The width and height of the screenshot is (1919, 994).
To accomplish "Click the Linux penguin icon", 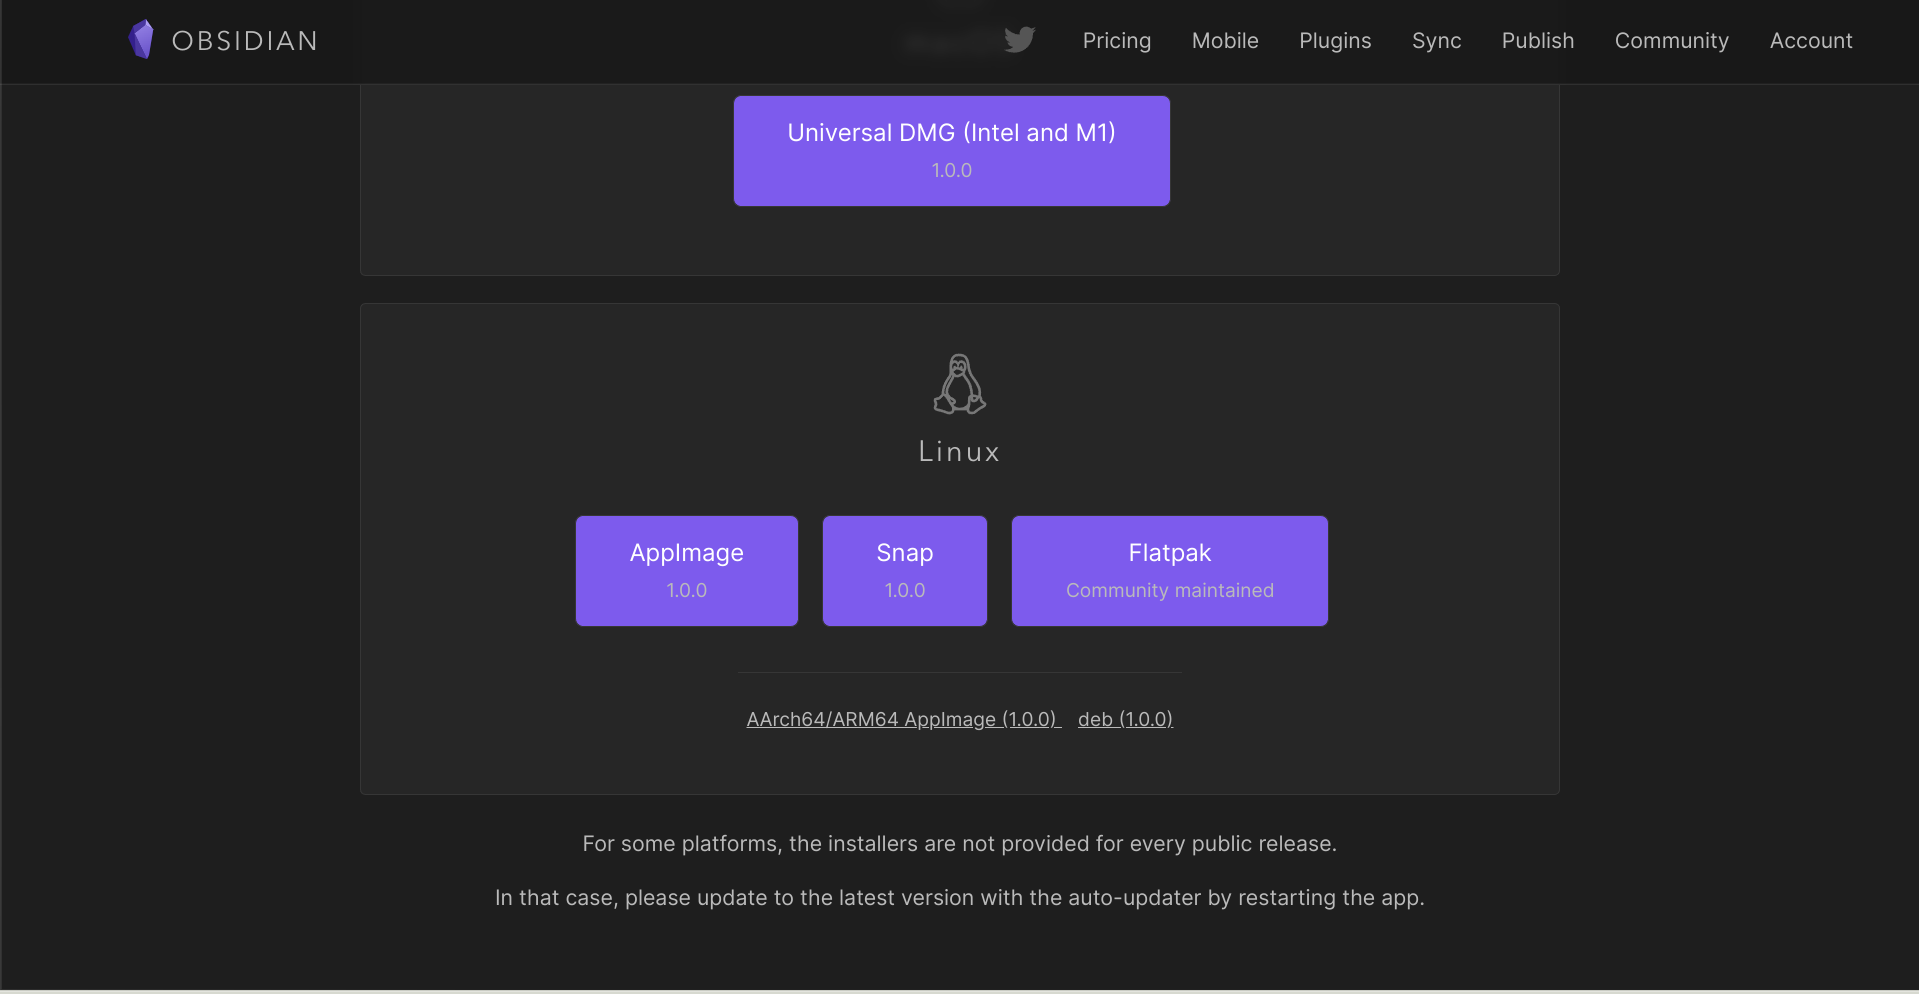I will [959, 384].
